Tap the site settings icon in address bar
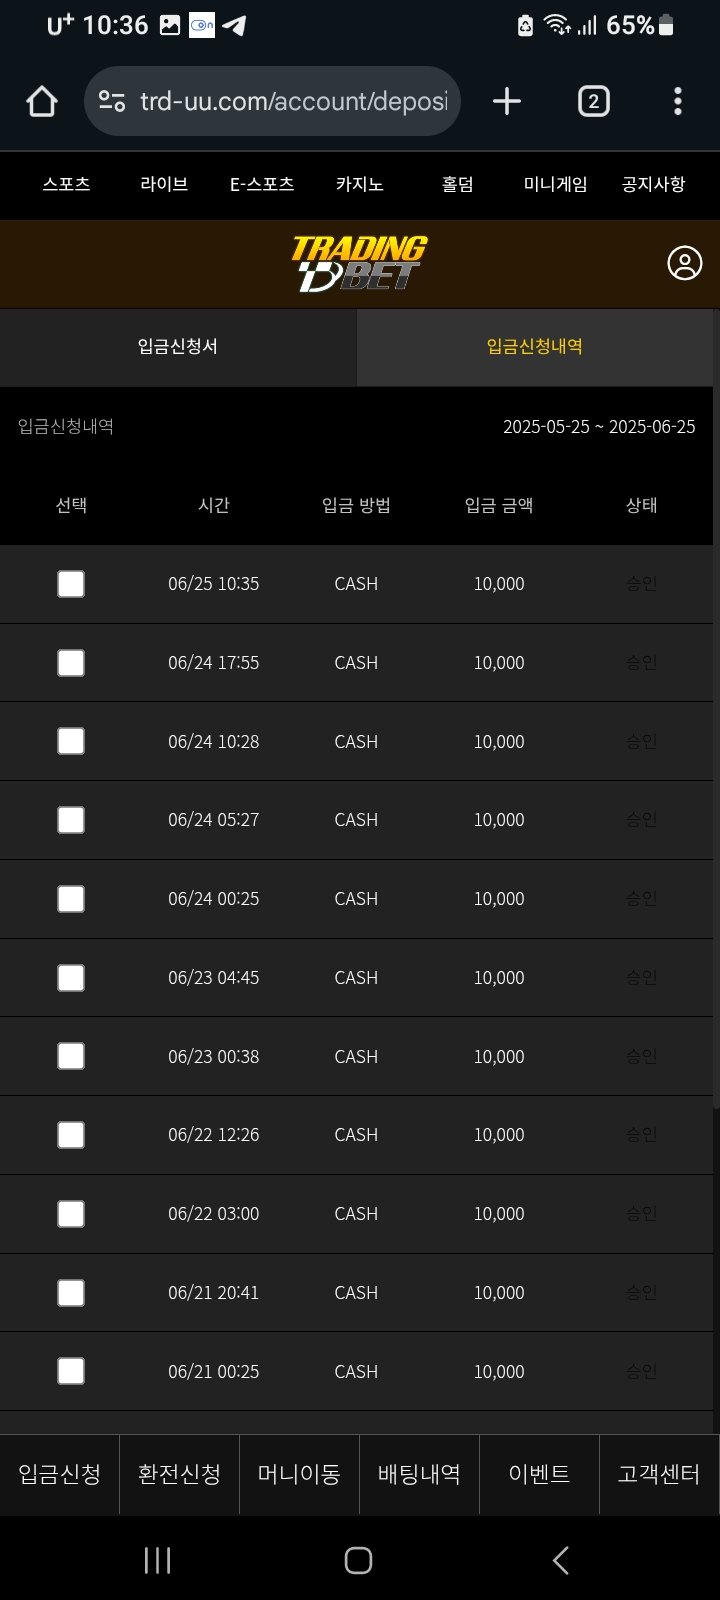 coord(112,101)
